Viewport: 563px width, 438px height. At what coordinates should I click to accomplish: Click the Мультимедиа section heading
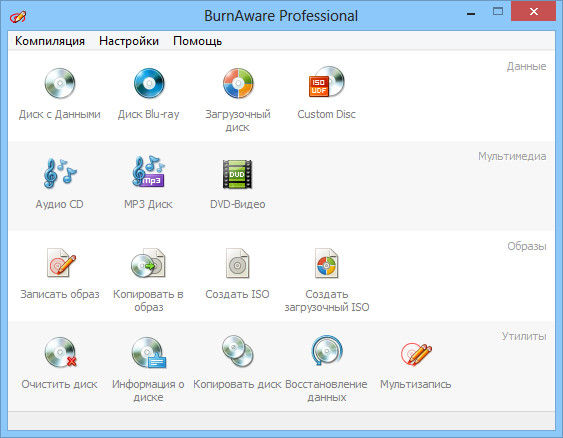(x=512, y=156)
